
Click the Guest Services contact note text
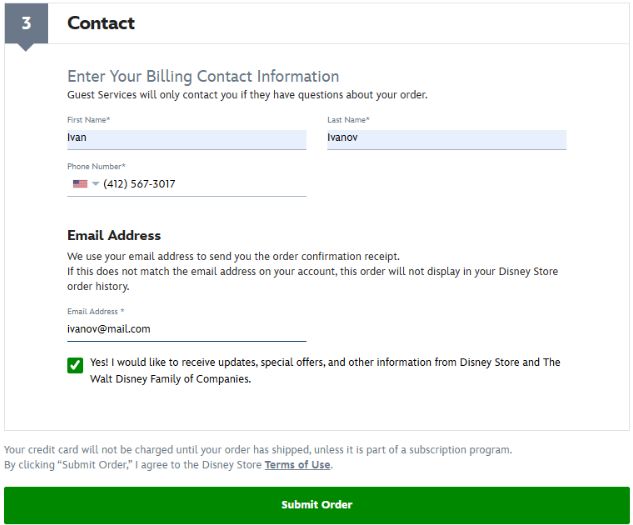coord(247,95)
